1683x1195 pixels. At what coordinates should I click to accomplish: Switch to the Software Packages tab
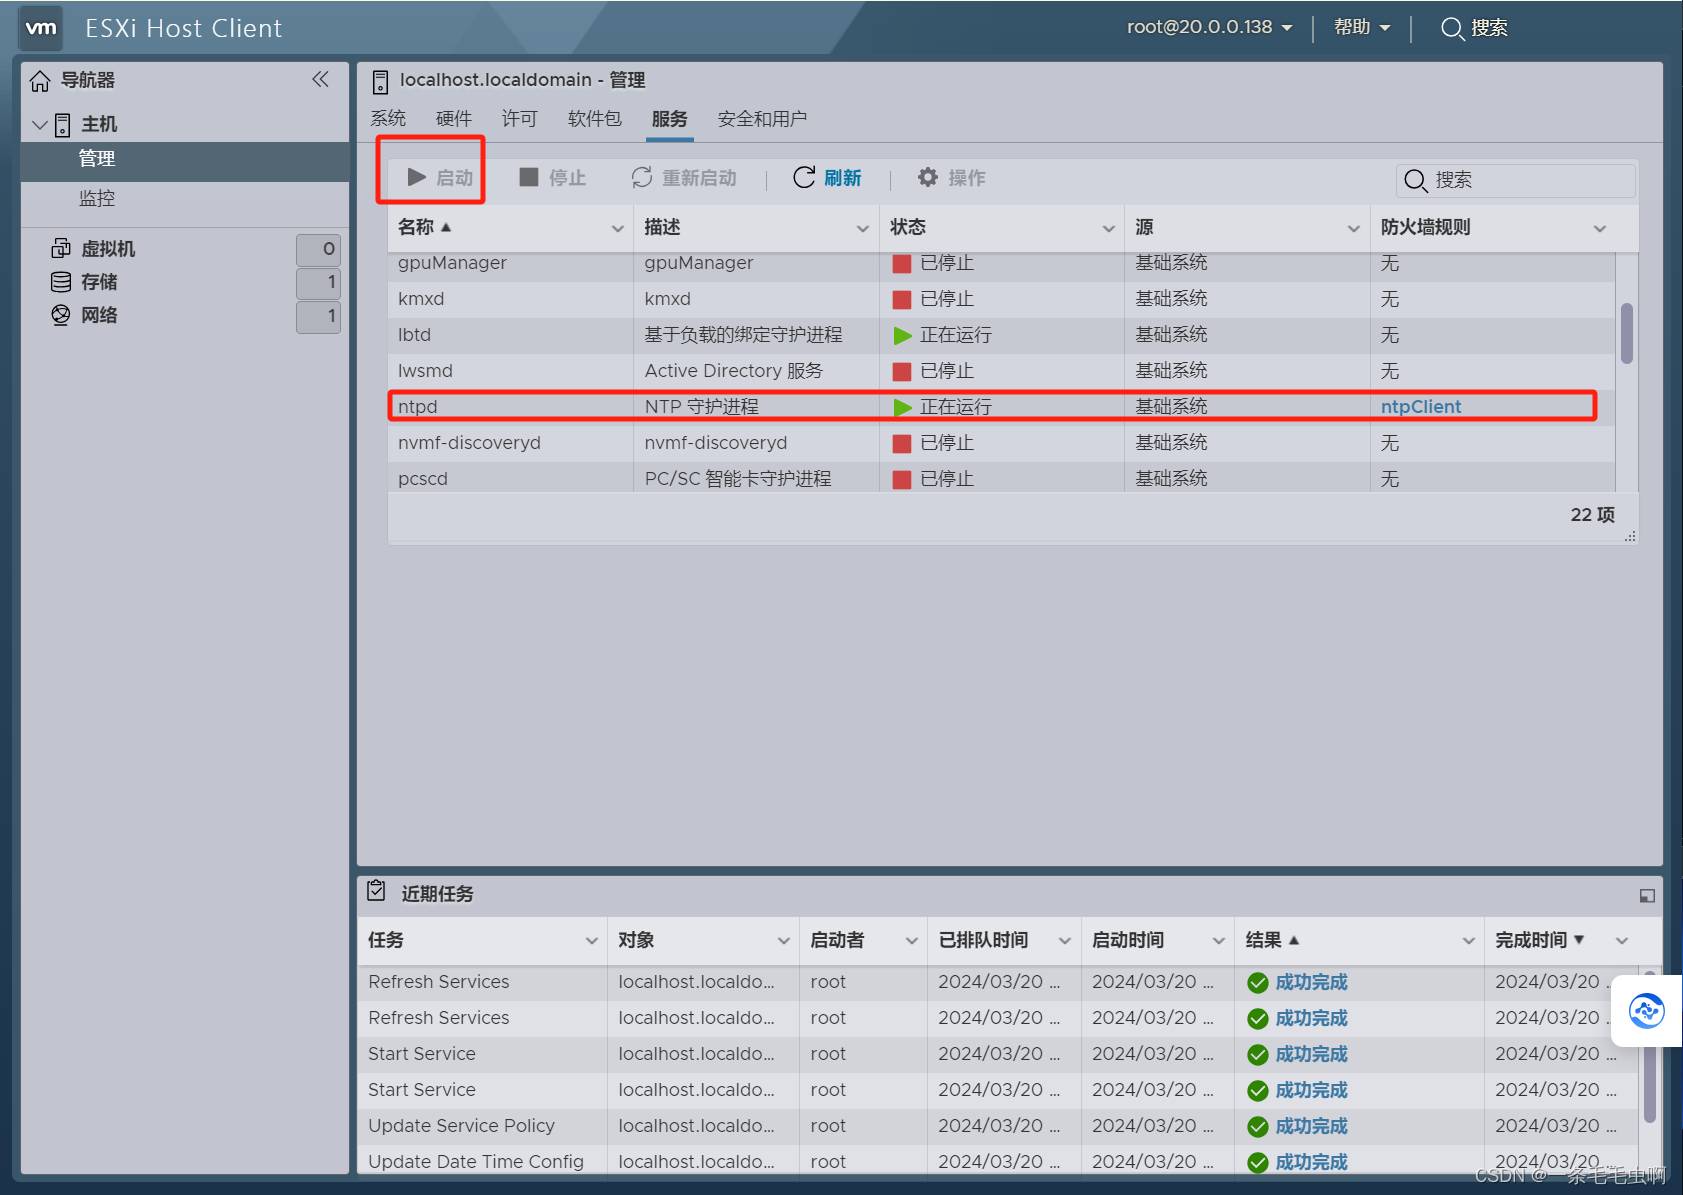click(594, 119)
